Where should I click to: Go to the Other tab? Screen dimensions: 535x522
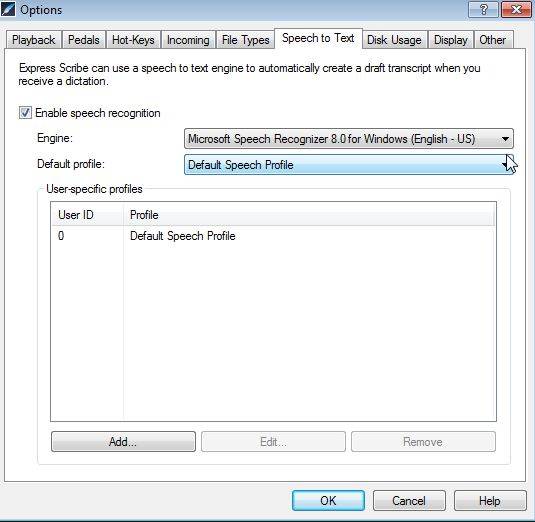[492, 40]
